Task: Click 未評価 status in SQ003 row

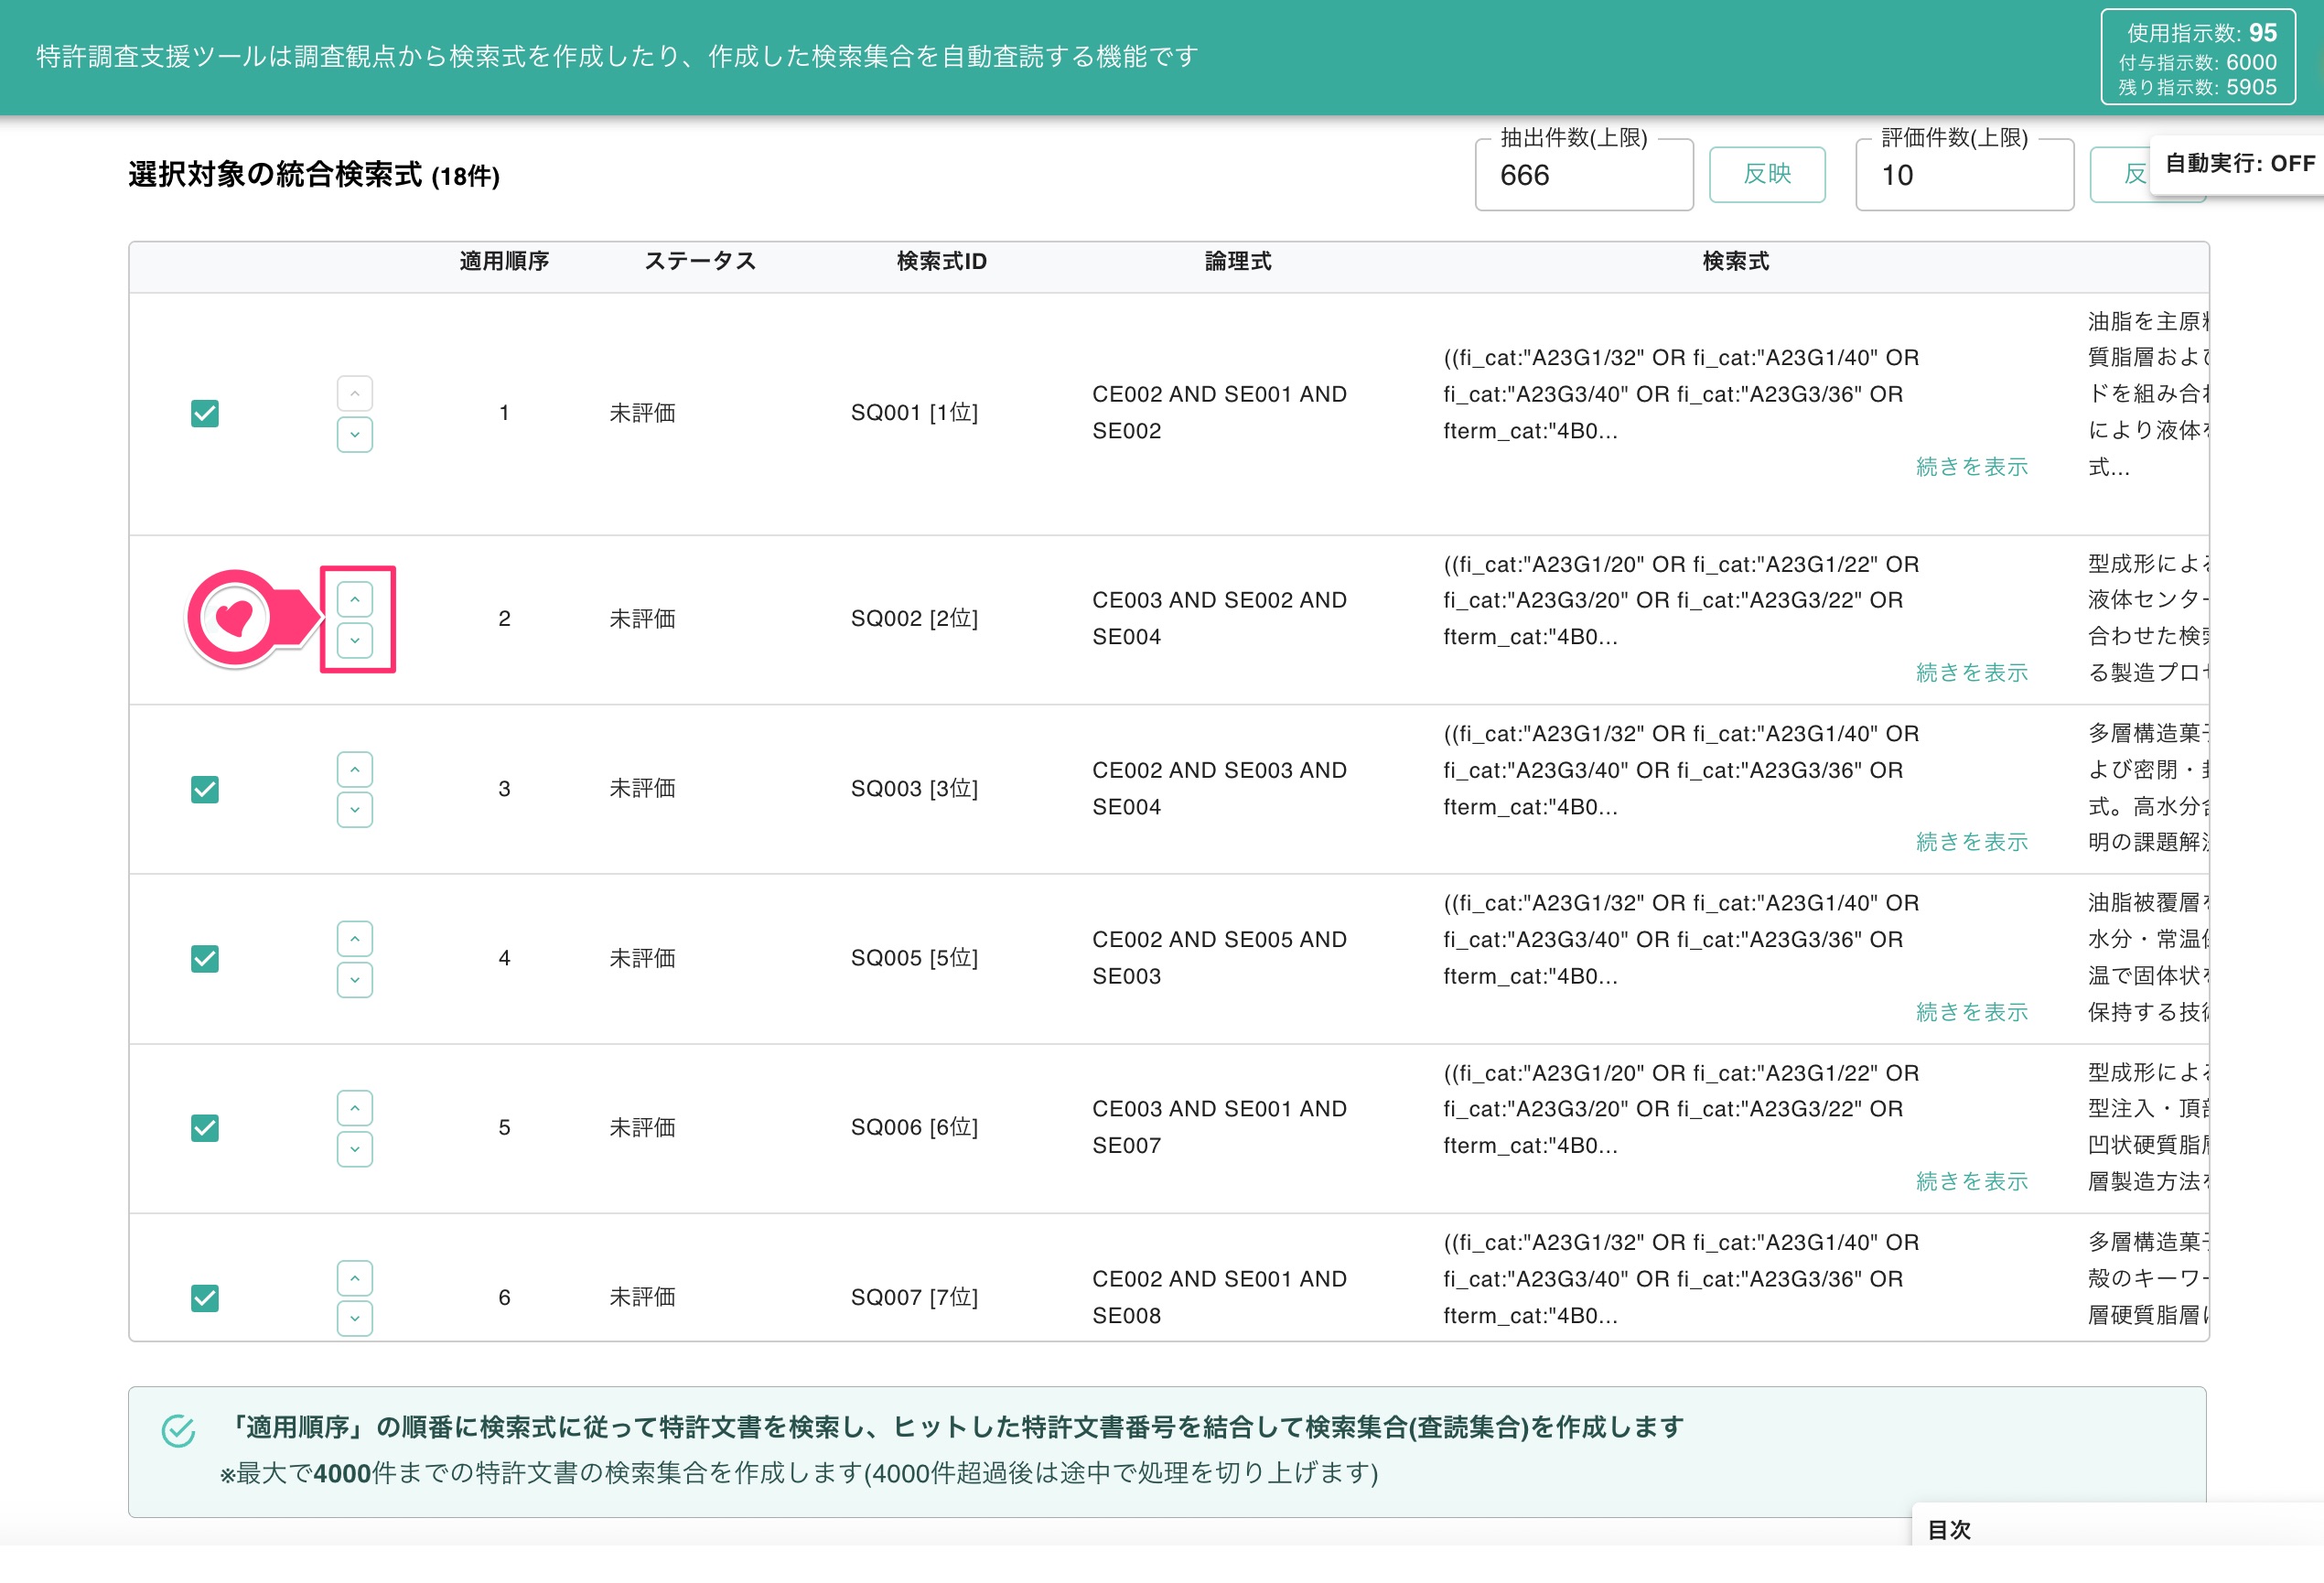Action: [x=642, y=789]
